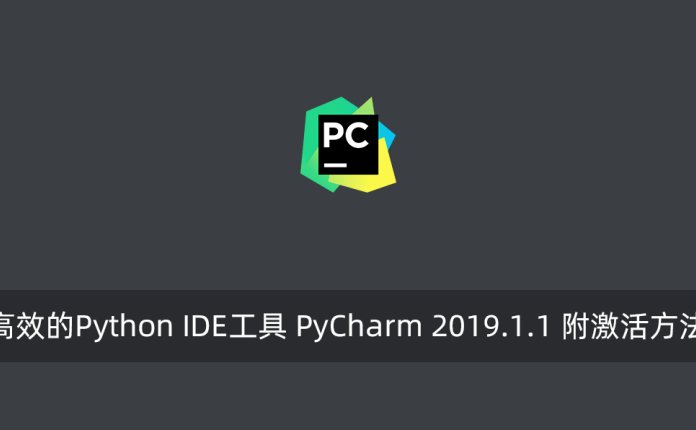The width and height of the screenshot is (696, 430).
Task: Click the blue shape on logo's right
Action: [386, 136]
